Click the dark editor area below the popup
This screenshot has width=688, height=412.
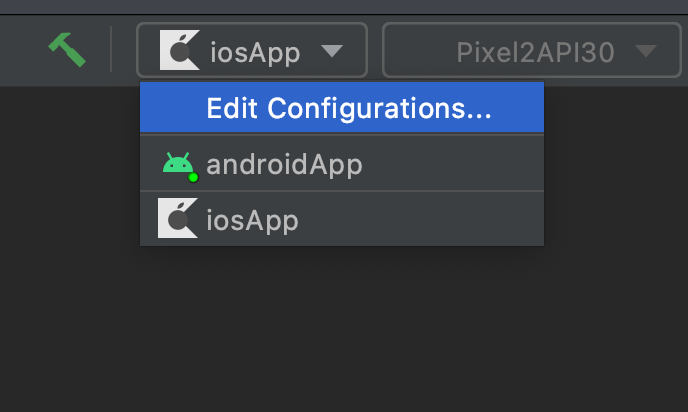(x=344, y=329)
